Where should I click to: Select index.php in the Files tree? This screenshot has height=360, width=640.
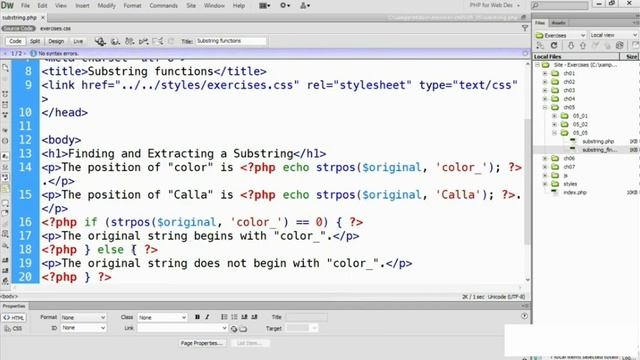tap(574, 192)
